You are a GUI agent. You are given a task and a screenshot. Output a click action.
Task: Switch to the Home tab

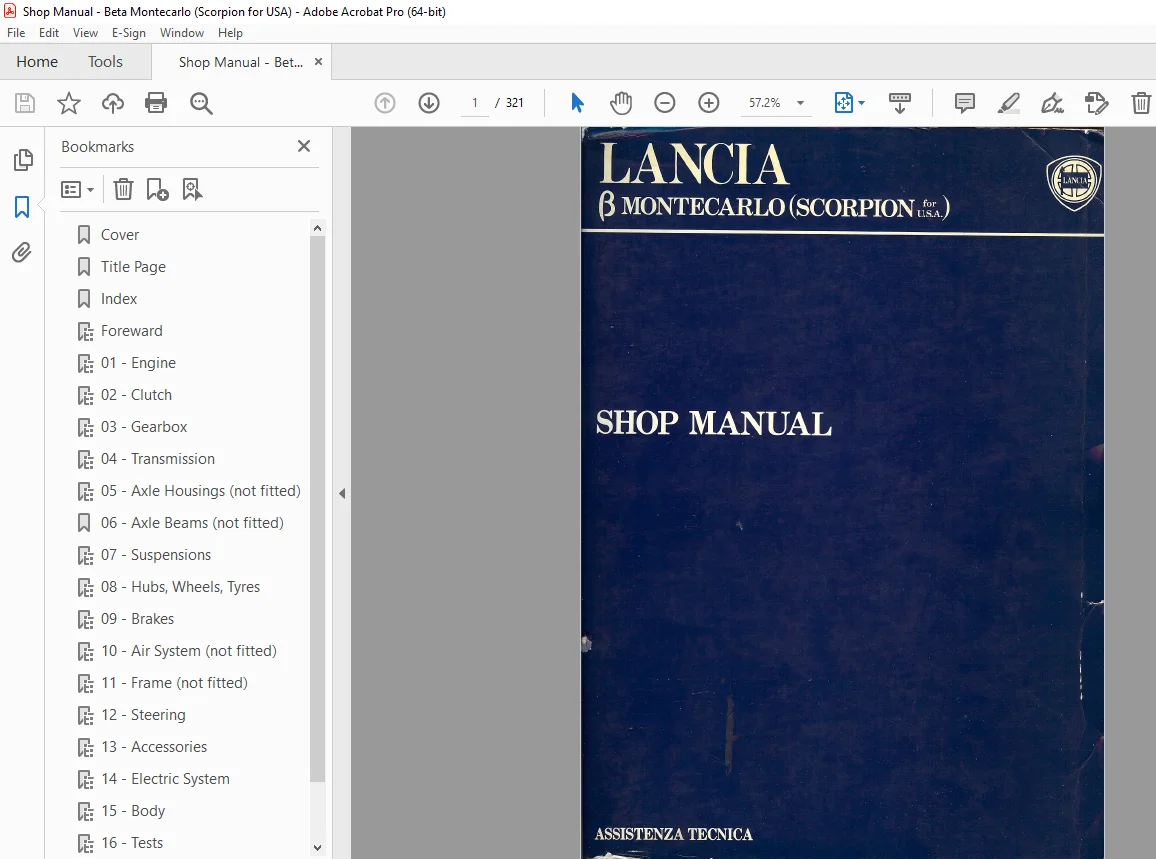point(37,62)
